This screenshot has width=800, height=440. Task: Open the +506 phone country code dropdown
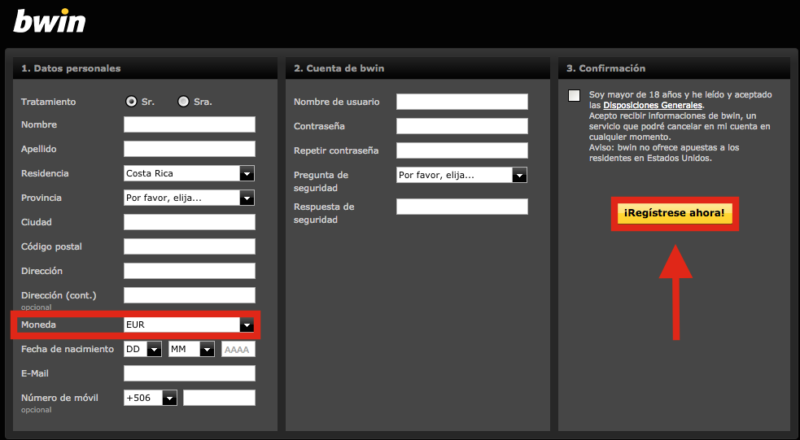click(151, 398)
